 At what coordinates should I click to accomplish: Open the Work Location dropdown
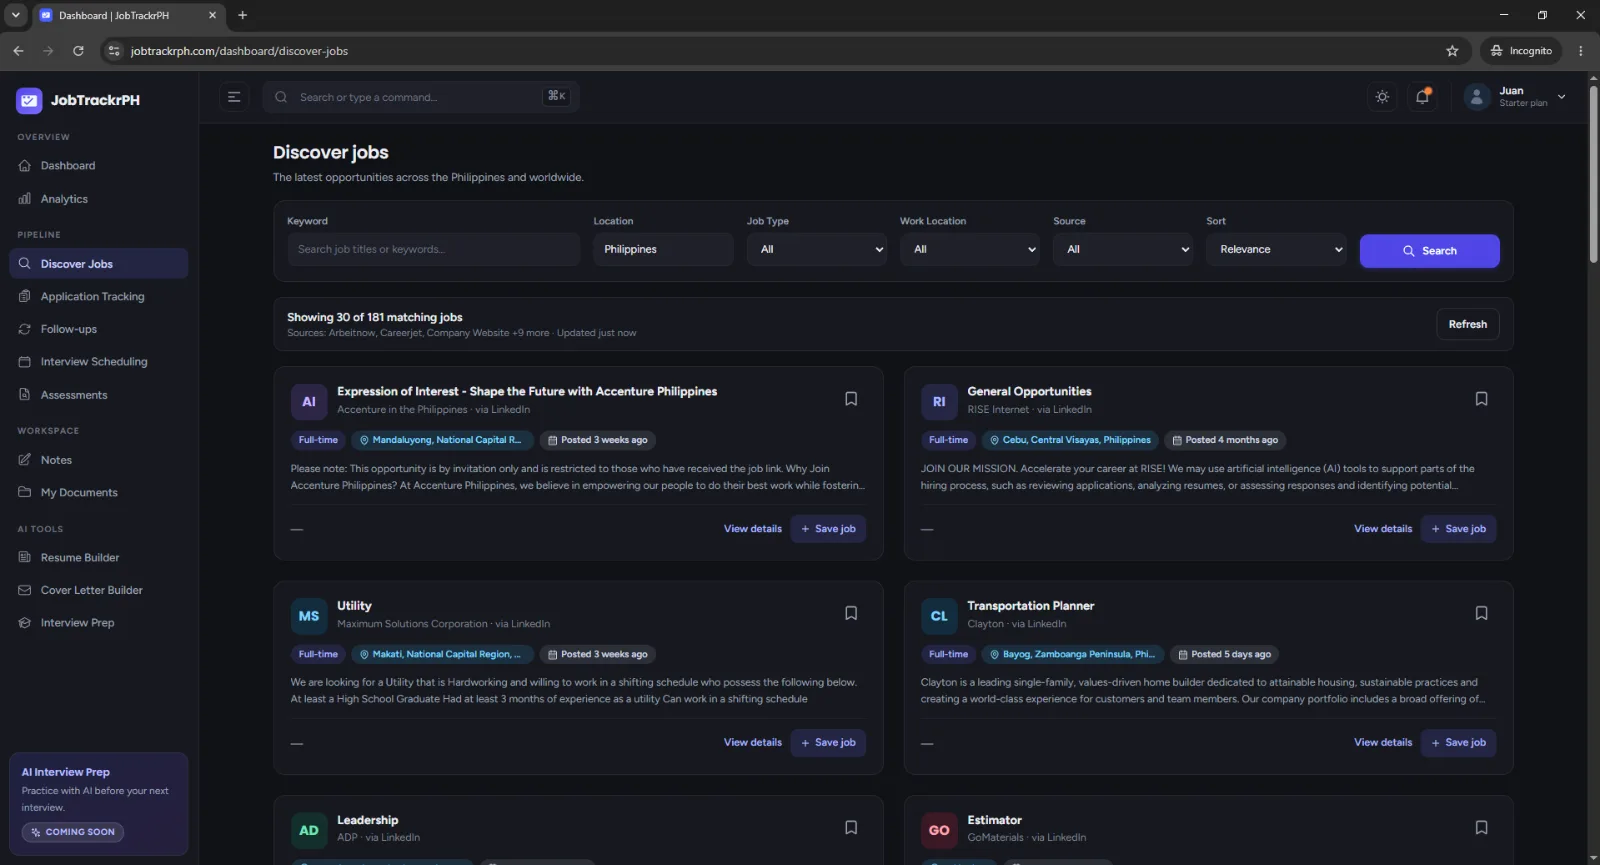point(969,250)
